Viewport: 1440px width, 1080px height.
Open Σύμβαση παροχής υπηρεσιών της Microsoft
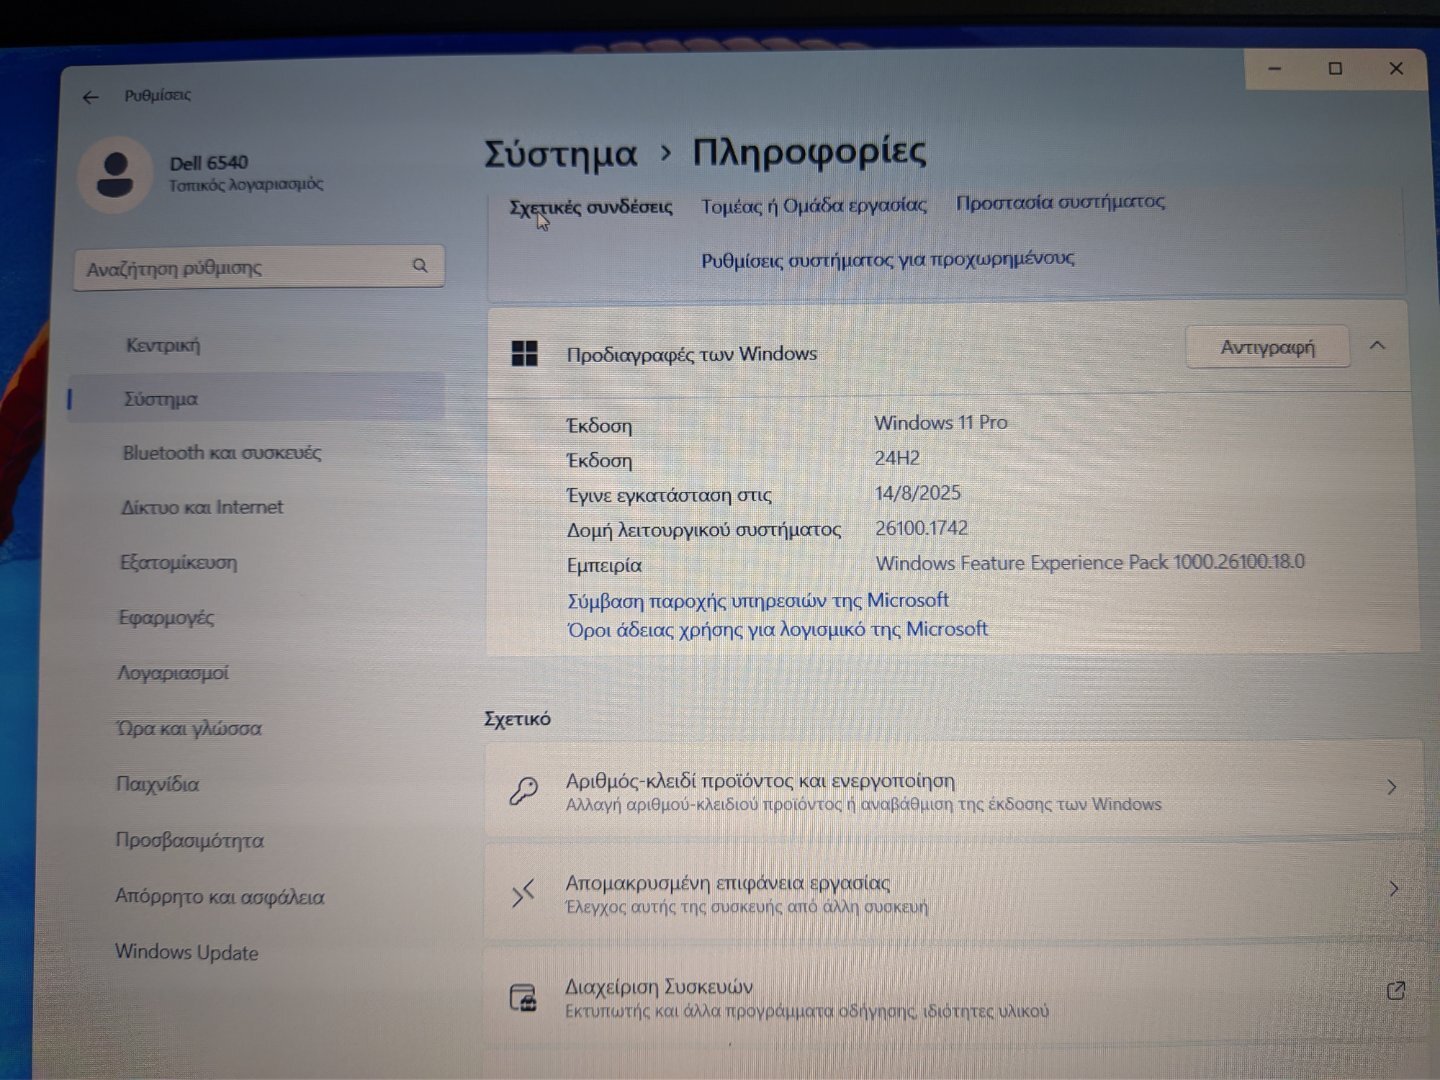pyautogui.click(x=757, y=600)
